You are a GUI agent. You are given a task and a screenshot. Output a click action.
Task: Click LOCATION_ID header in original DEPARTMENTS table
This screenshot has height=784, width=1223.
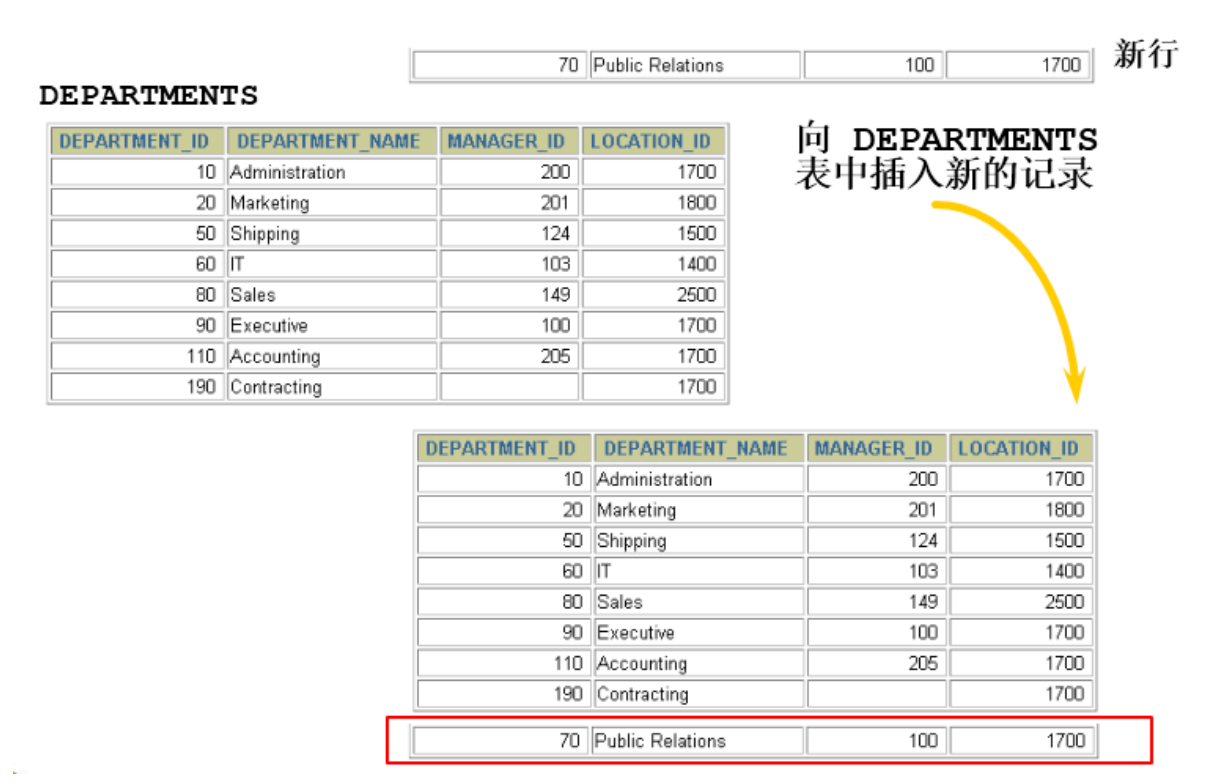(653, 141)
